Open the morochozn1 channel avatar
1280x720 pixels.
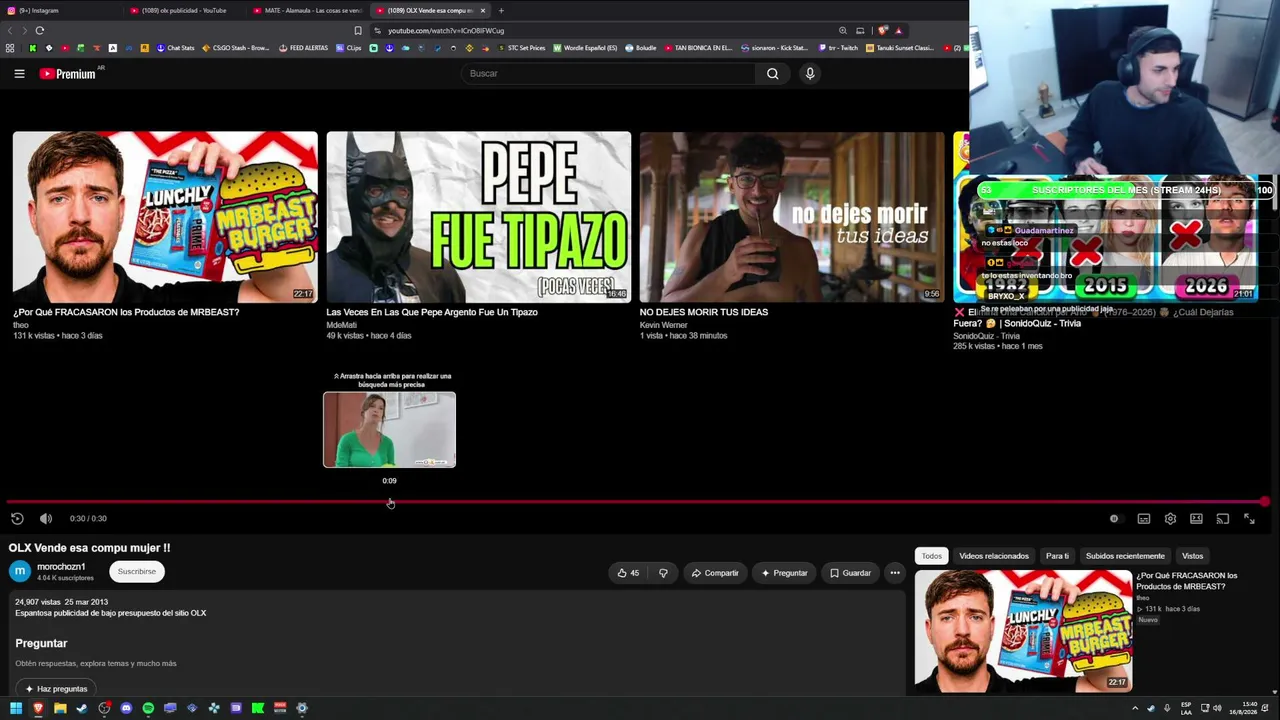(20, 571)
